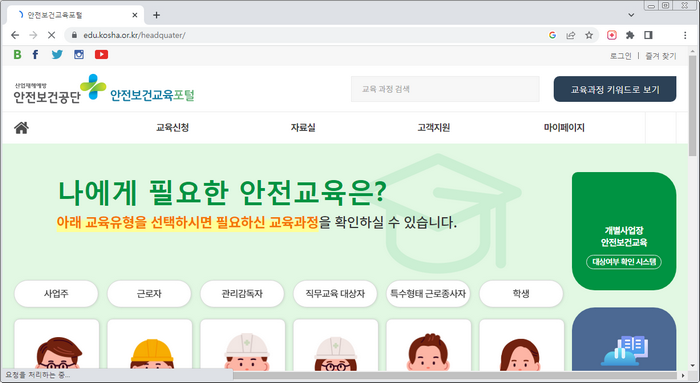Image resolution: width=700 pixels, height=383 pixels.
Task: Select the 관리감독자 education type
Action: (242, 294)
